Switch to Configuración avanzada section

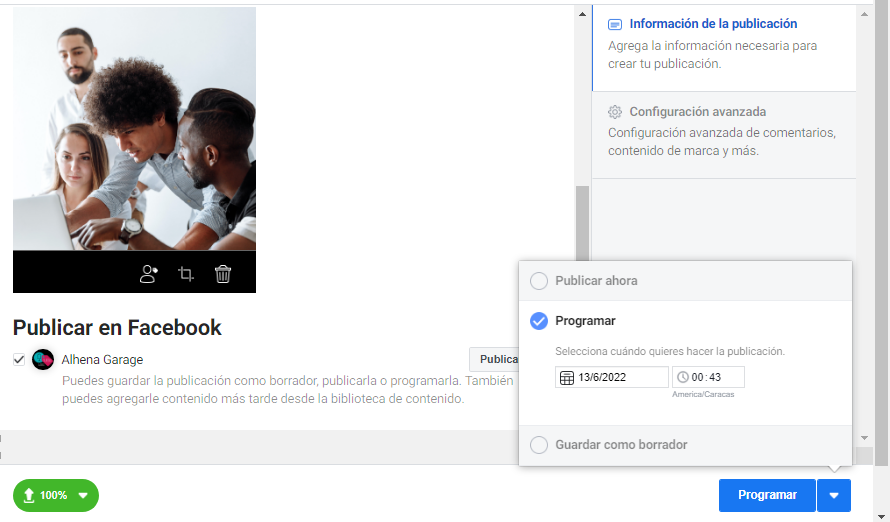[x=697, y=112]
